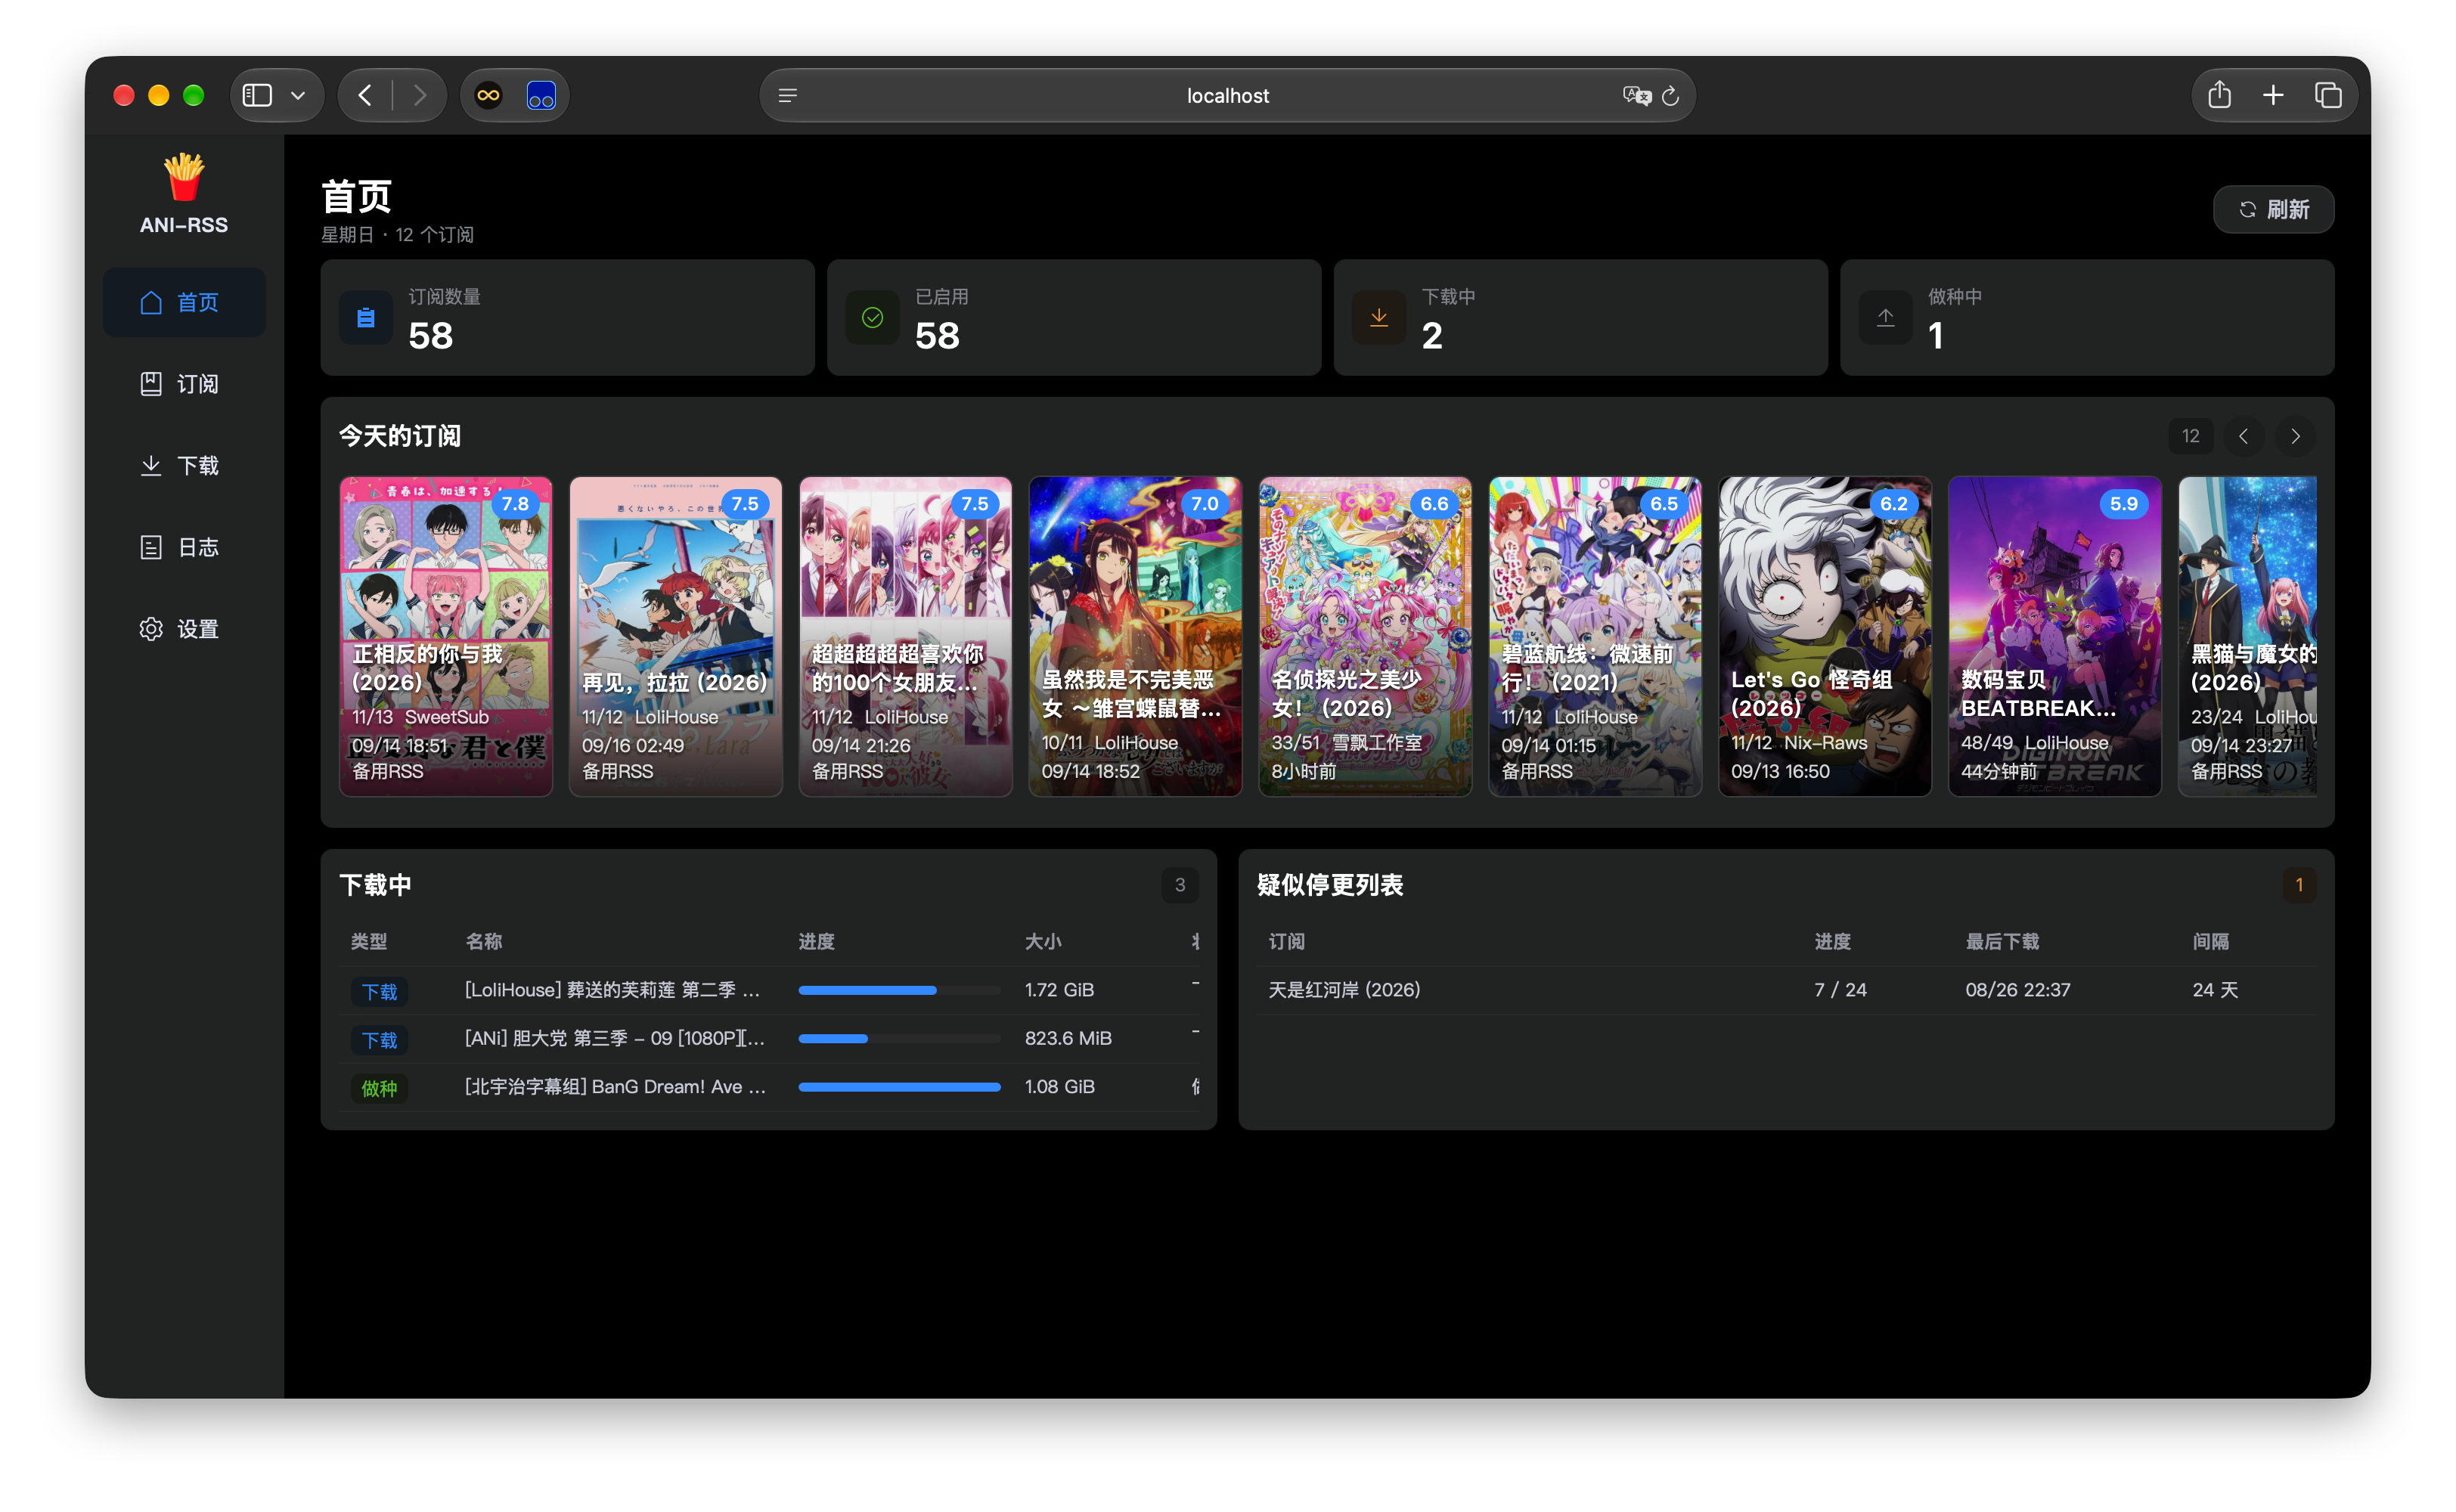Click the 3 count badge in 下载中 panel
The height and width of the screenshot is (1512, 2456).
[1180, 885]
